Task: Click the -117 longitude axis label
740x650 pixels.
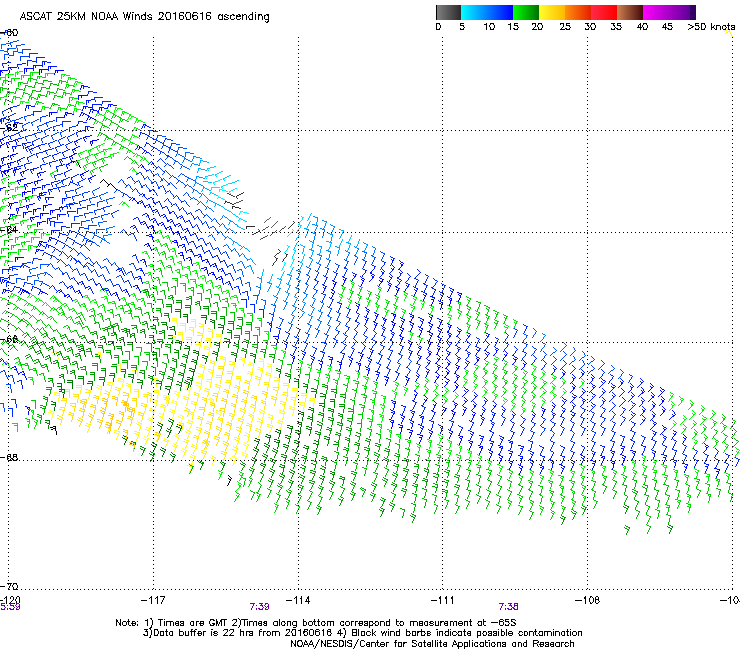Action: (153, 600)
